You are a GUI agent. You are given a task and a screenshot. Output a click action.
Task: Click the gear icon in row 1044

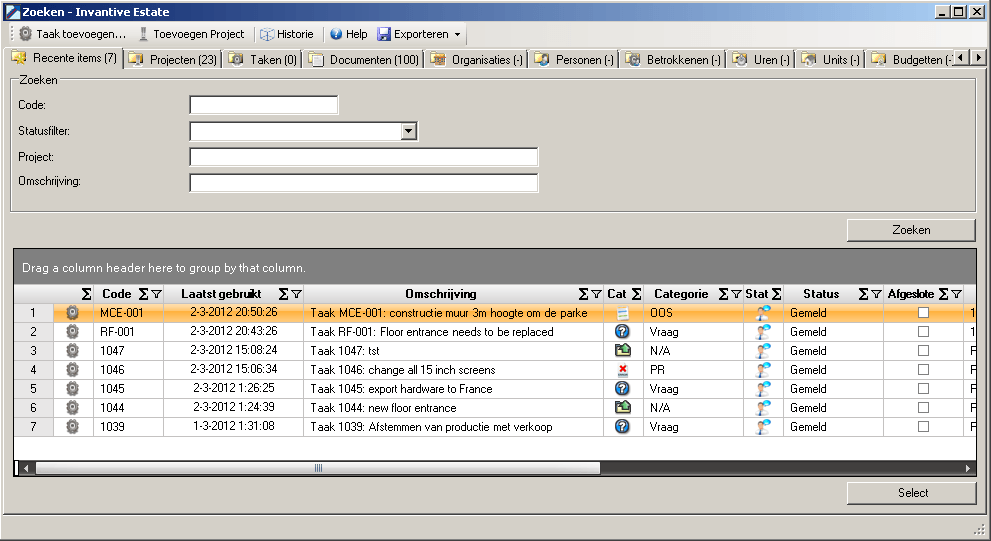pos(73,407)
